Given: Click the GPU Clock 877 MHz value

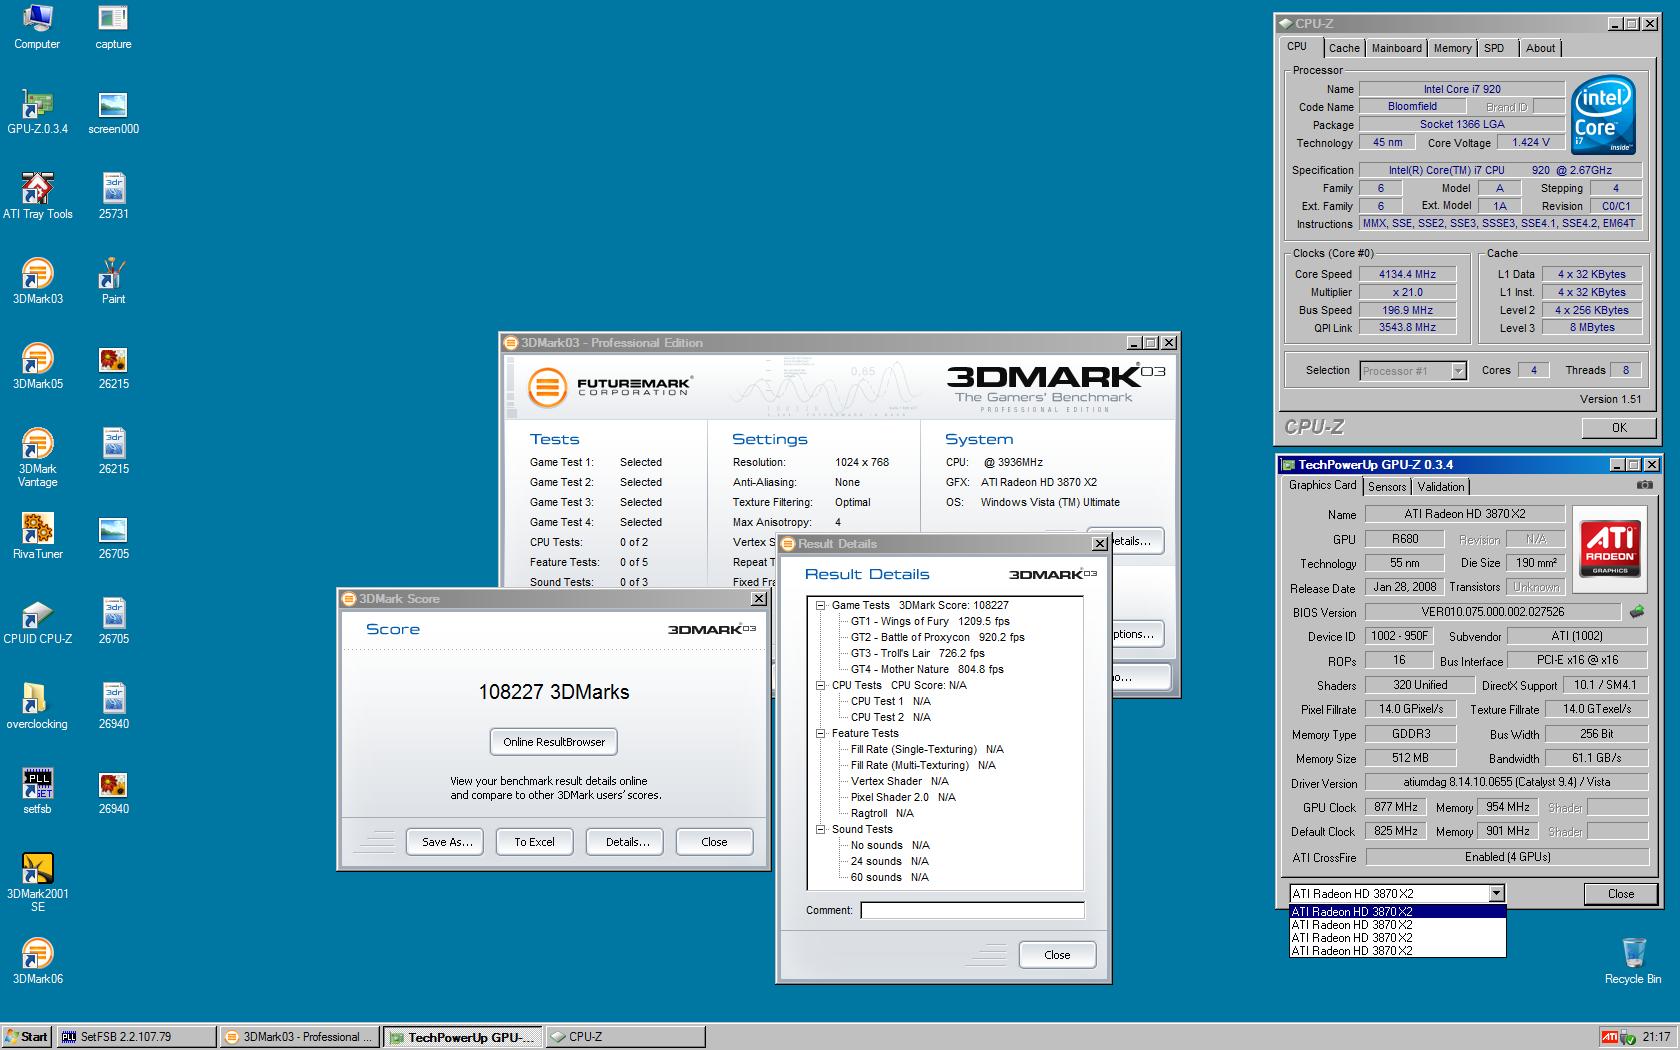Looking at the screenshot, I should [x=1396, y=807].
